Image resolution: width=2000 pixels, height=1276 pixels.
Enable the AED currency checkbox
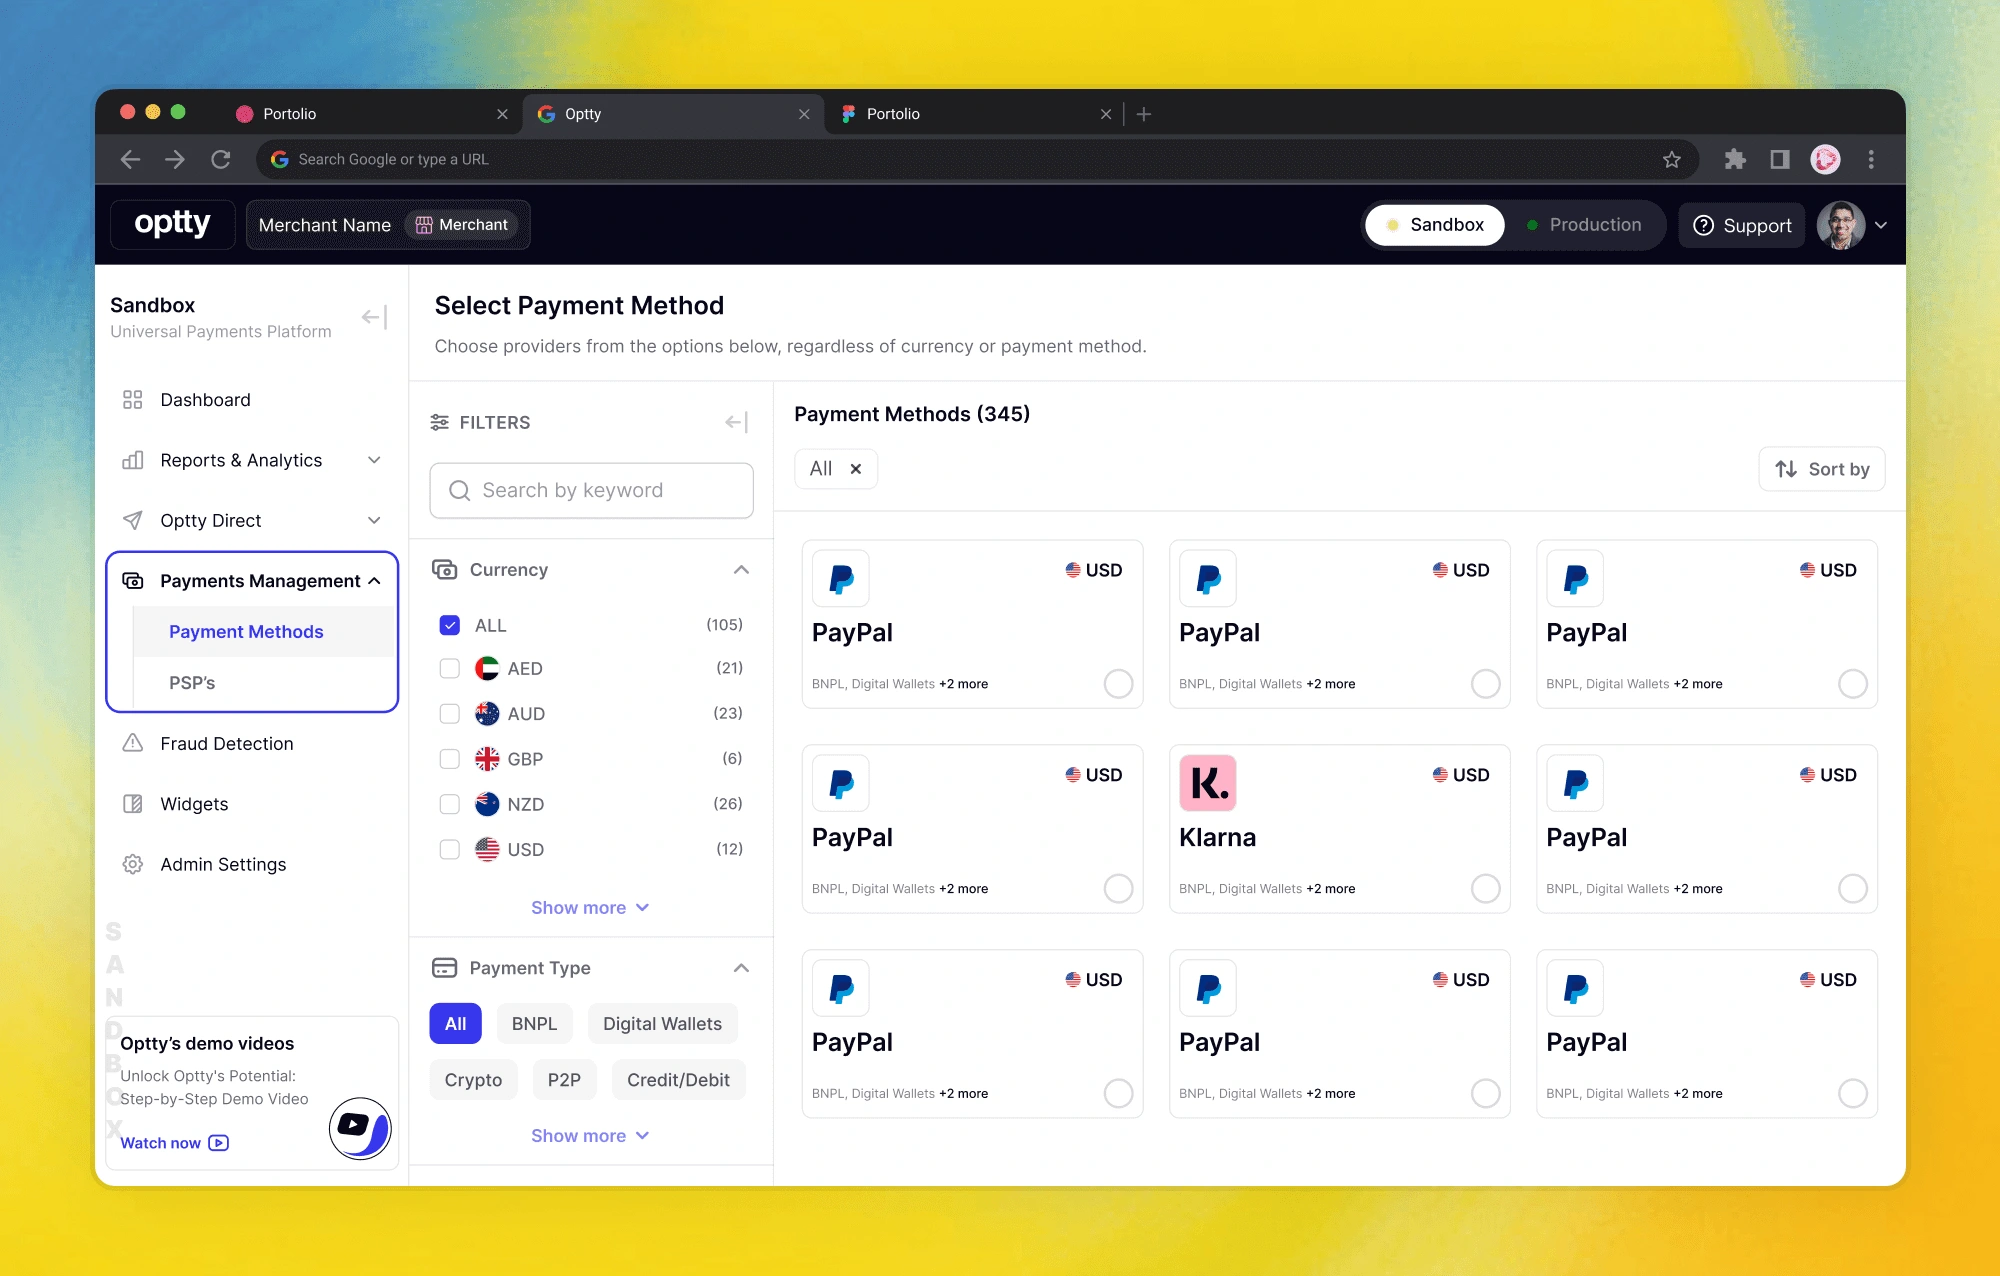[448, 669]
